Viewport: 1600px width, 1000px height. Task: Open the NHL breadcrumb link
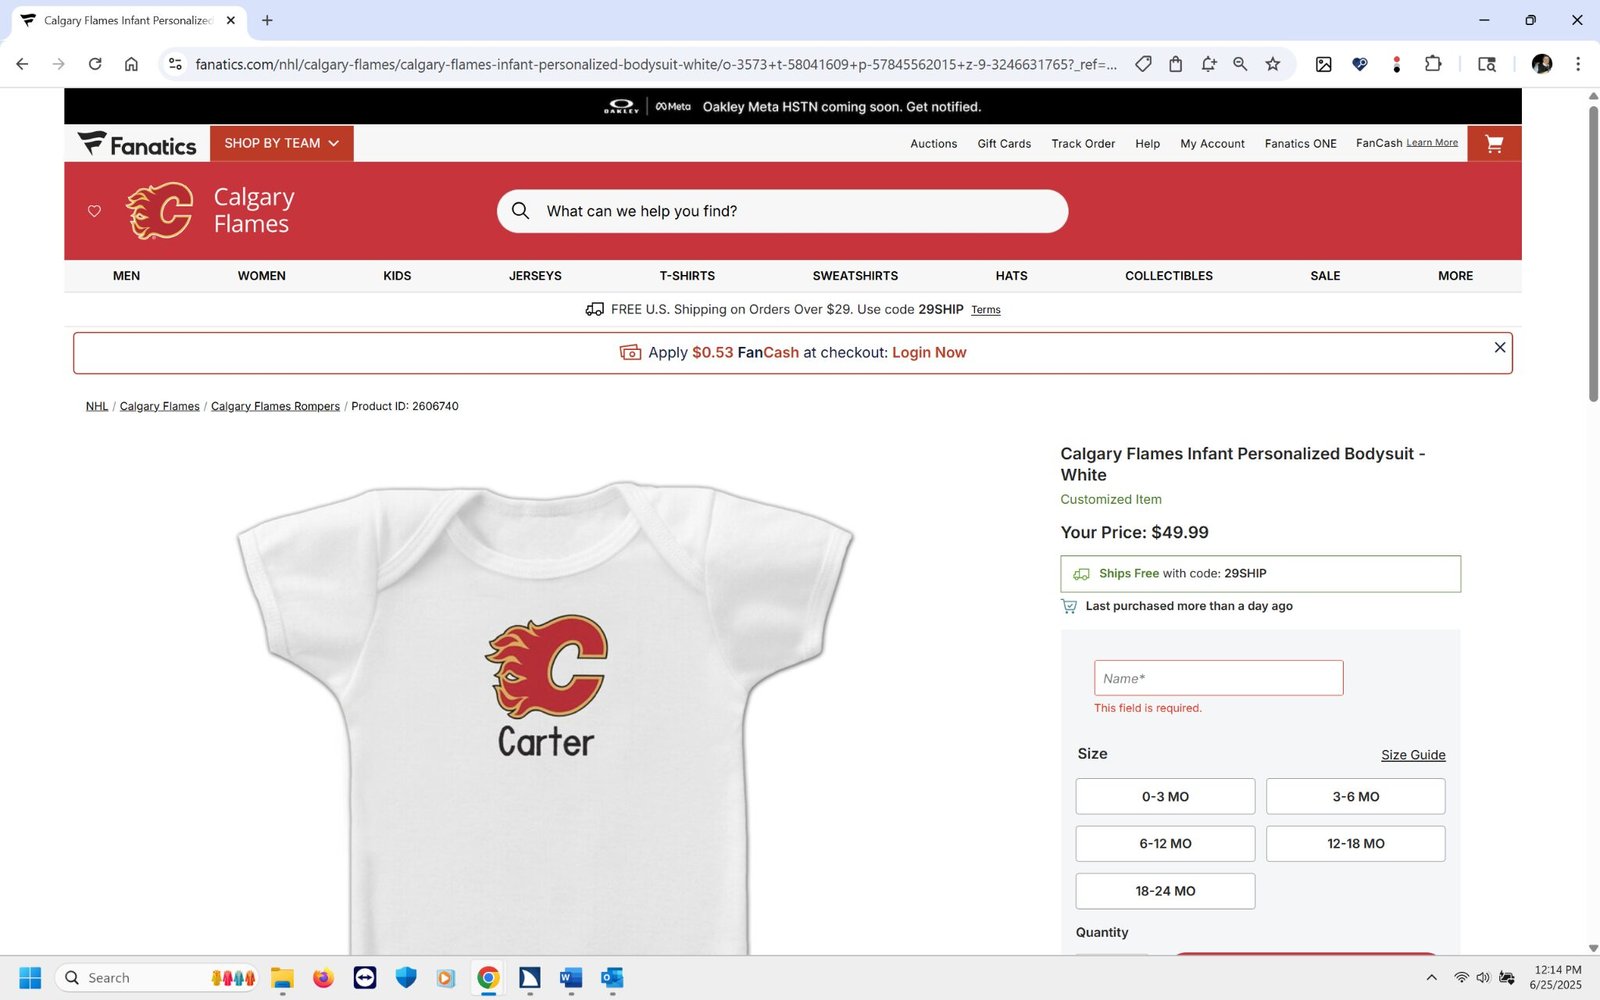(x=96, y=406)
